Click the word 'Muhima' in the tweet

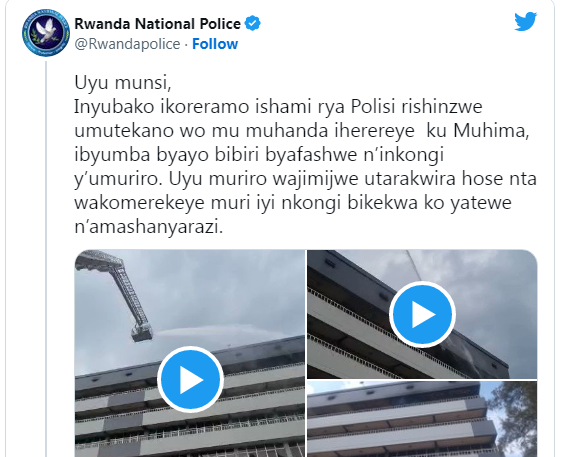point(491,131)
